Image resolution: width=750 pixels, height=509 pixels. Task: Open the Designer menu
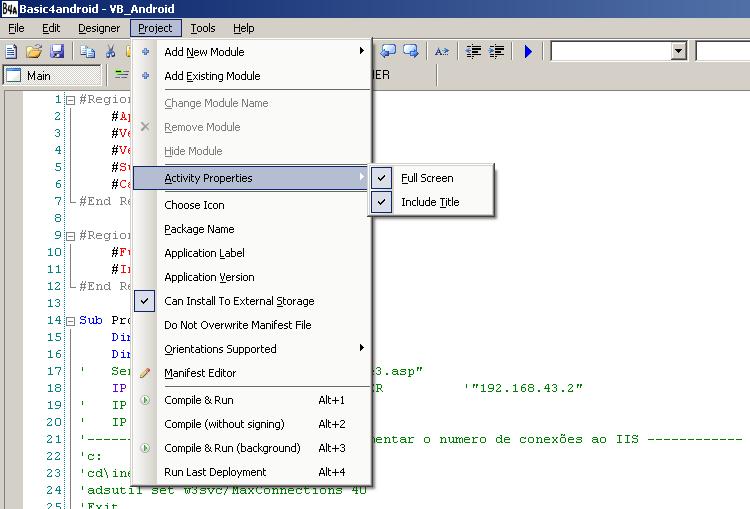[99, 28]
